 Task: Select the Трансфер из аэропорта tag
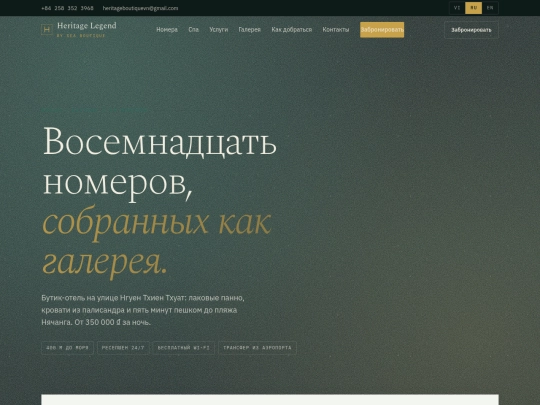pyautogui.click(x=257, y=348)
